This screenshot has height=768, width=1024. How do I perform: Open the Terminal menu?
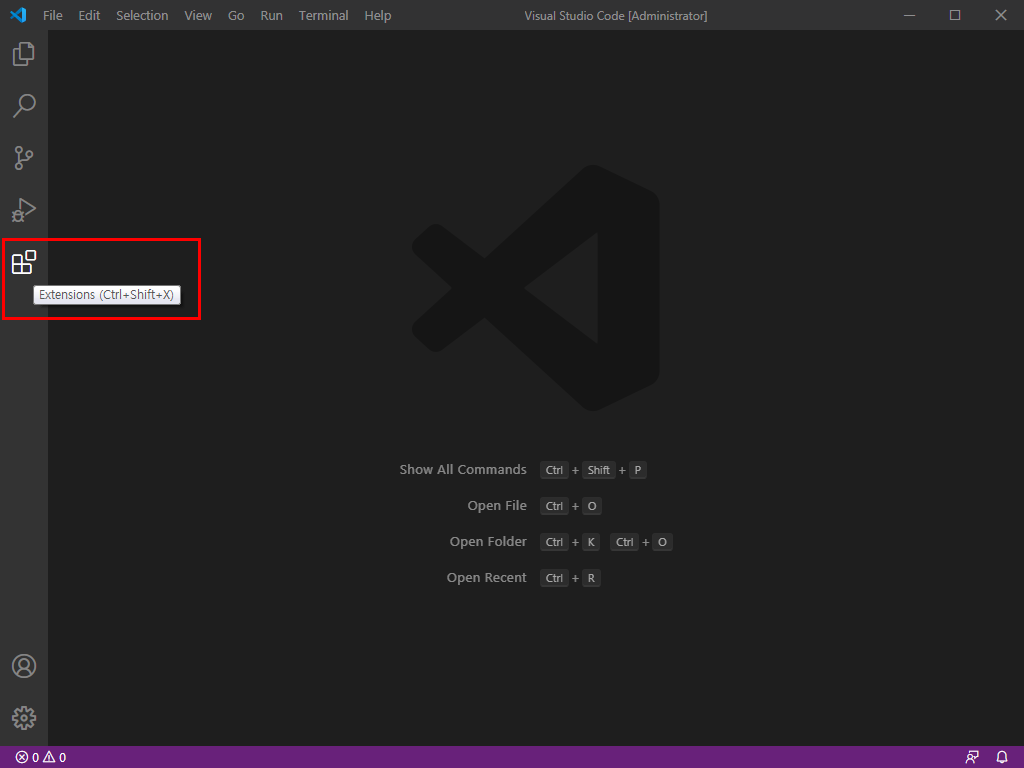324,15
